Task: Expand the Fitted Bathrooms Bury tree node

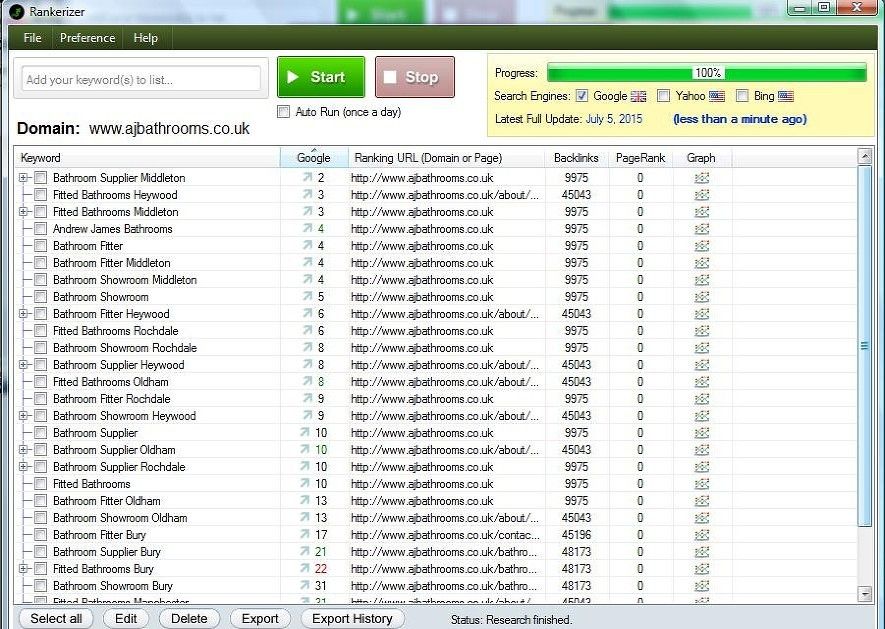Action: click(23, 569)
